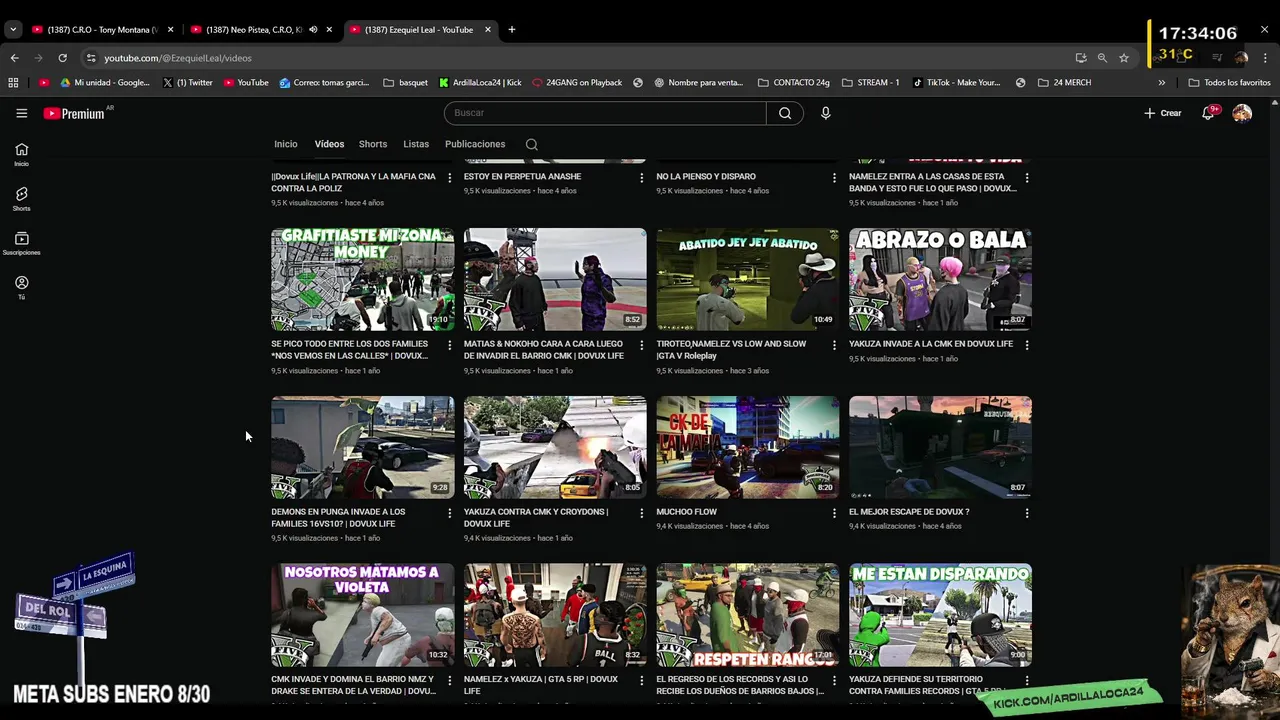Click the Buscar search field
Viewport: 1280px width, 720px height.
[605, 113]
